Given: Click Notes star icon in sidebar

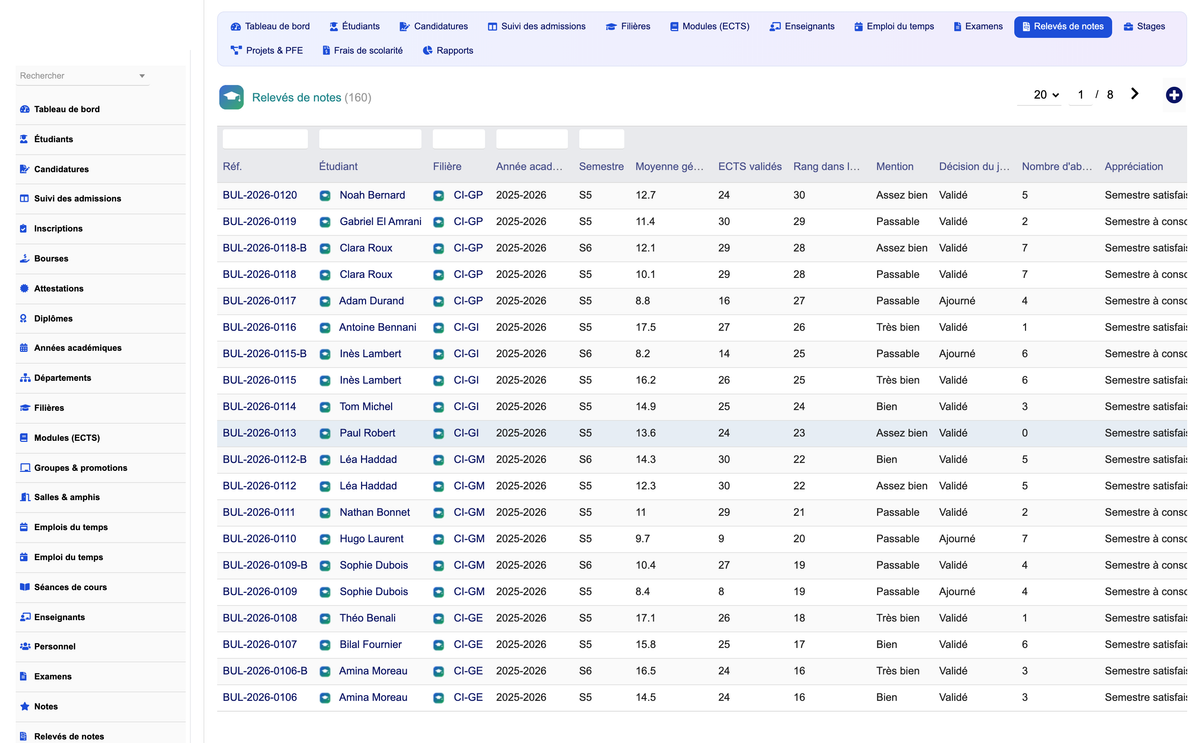Looking at the screenshot, I should pos(25,706).
